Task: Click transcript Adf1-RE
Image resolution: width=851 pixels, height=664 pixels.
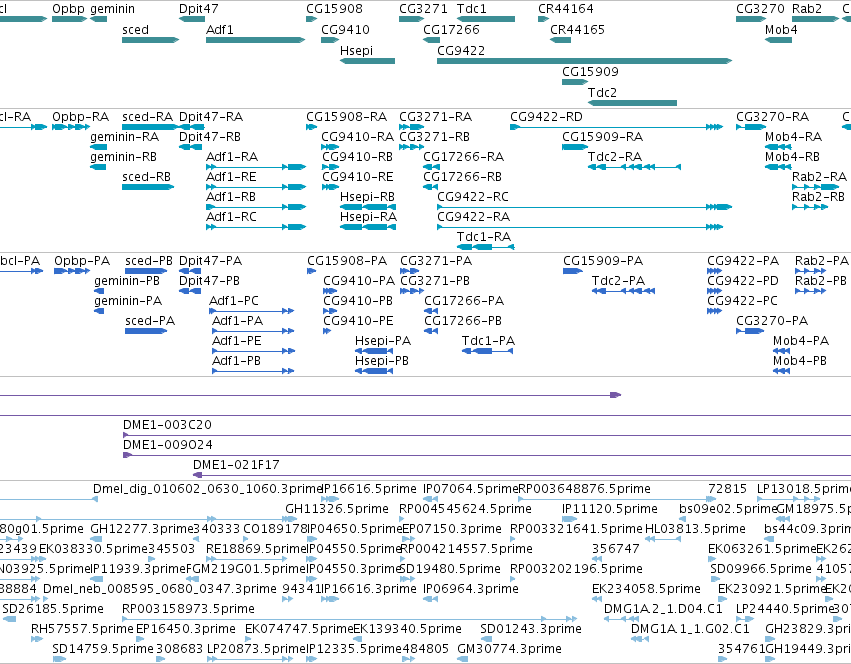Action: [256, 187]
